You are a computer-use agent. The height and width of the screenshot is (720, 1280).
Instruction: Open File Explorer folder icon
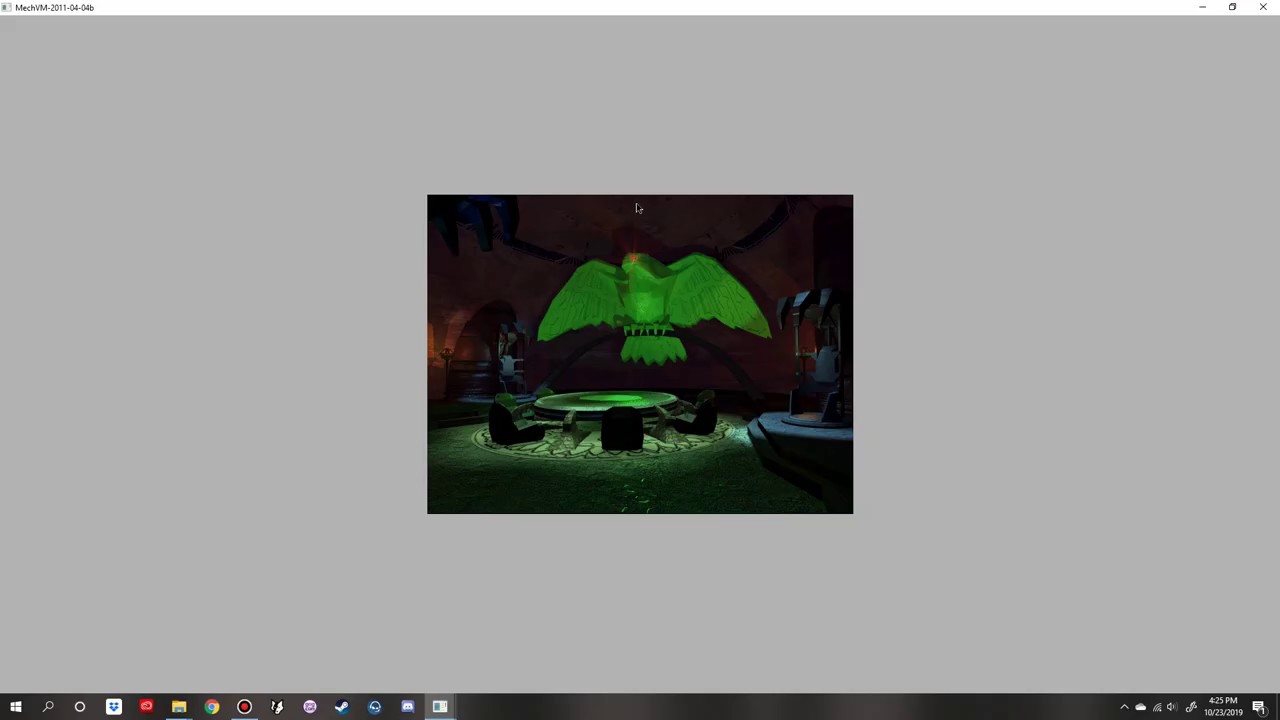click(x=179, y=707)
